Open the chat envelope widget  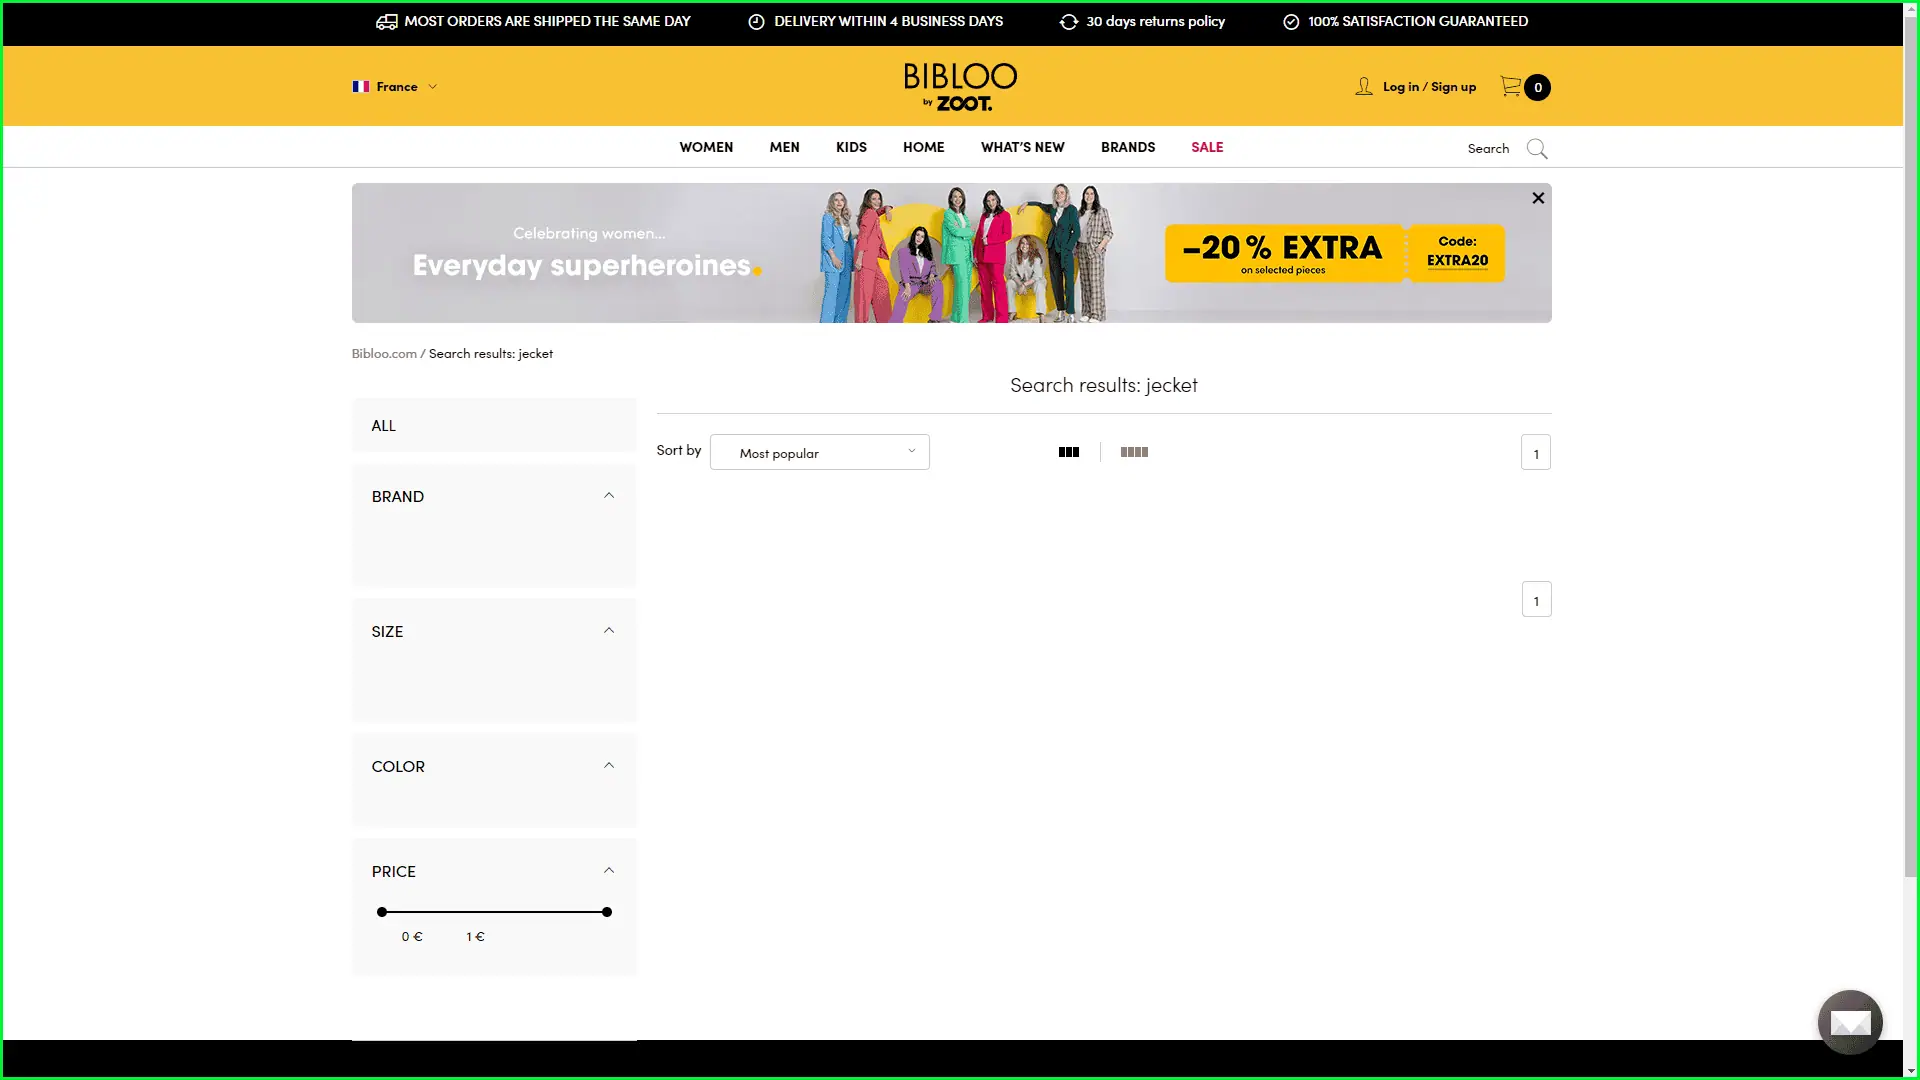[1849, 1022]
